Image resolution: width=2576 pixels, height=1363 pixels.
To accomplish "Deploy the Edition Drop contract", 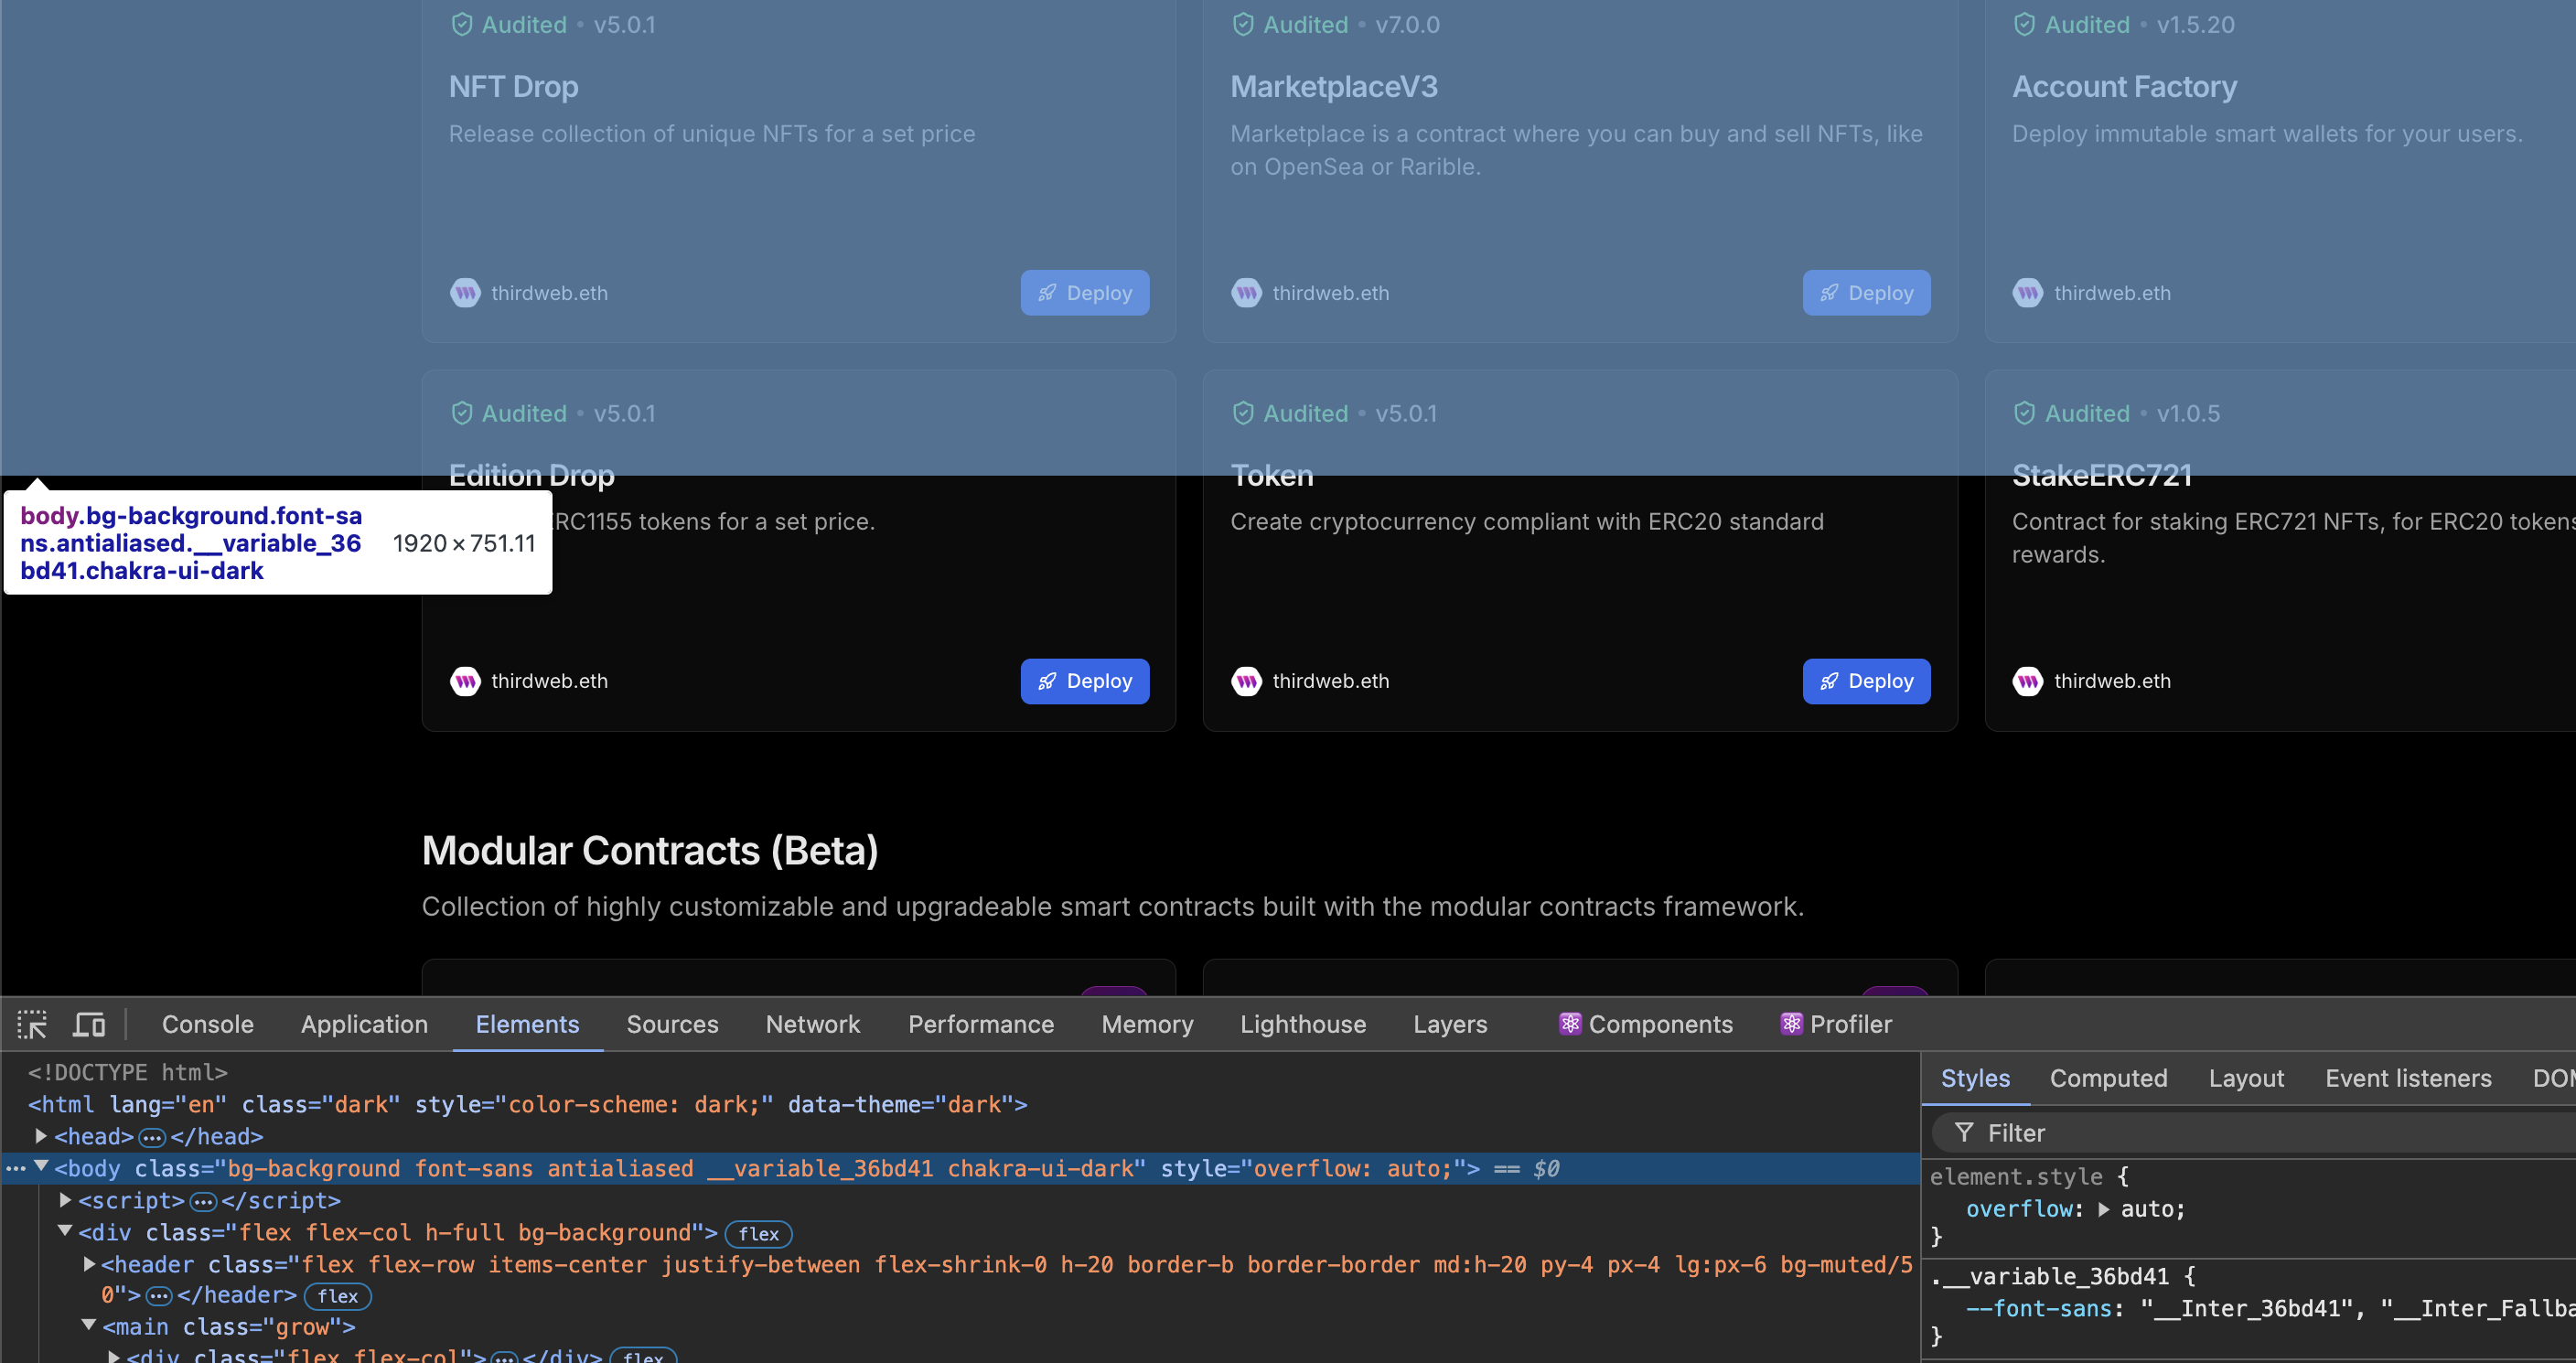I will point(1084,681).
